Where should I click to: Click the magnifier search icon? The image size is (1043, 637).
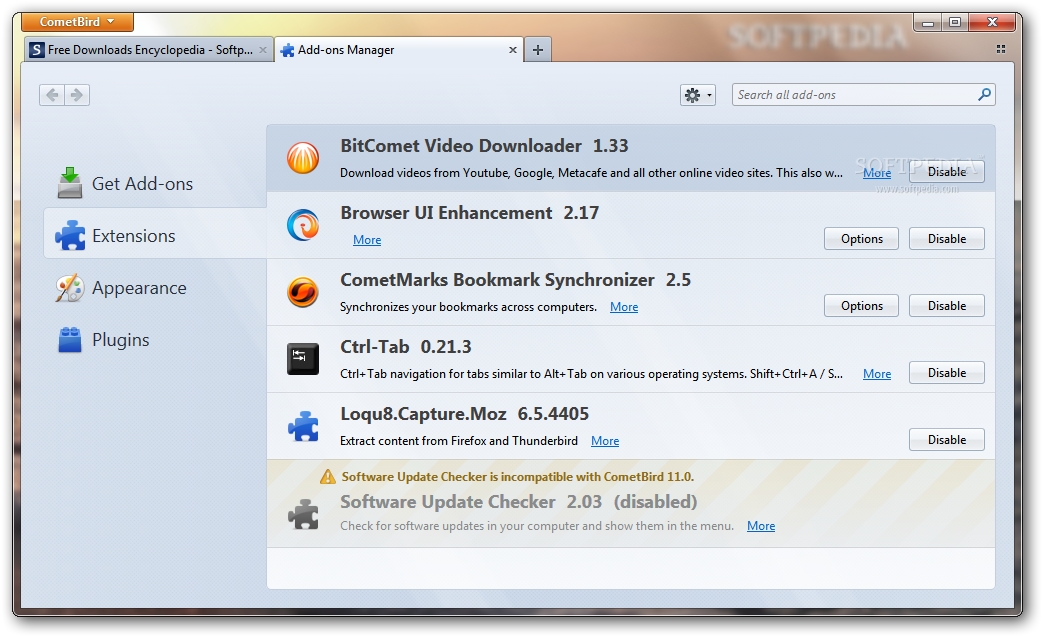[984, 94]
